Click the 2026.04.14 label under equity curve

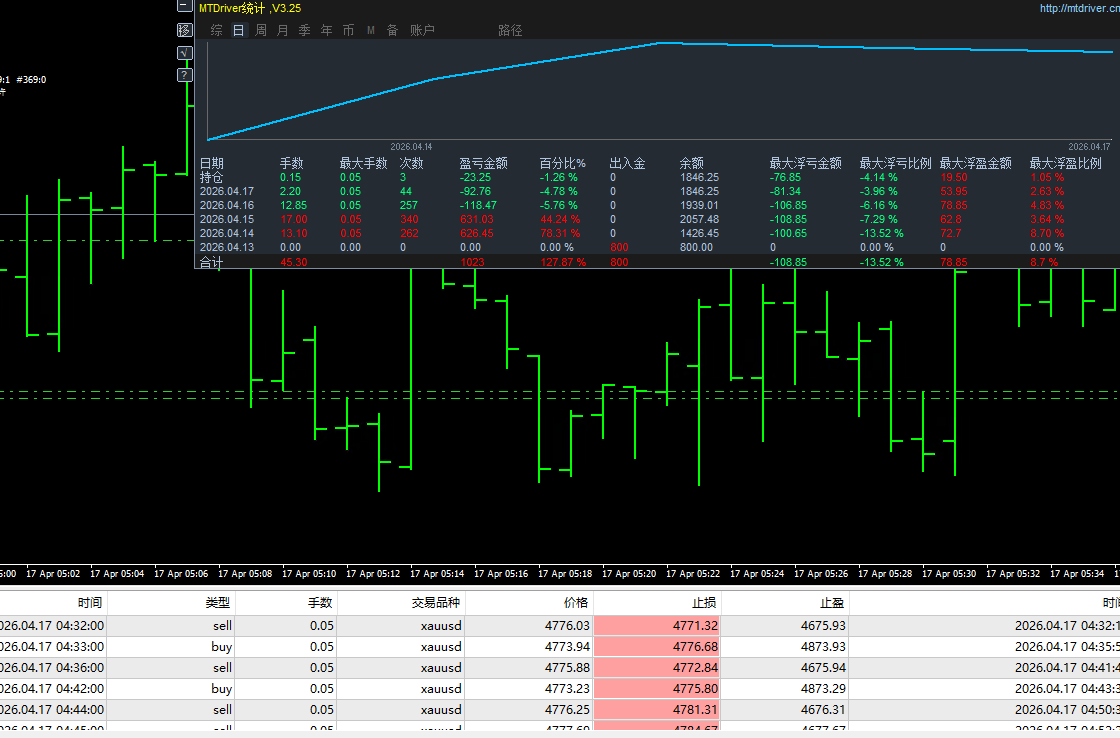411,146
